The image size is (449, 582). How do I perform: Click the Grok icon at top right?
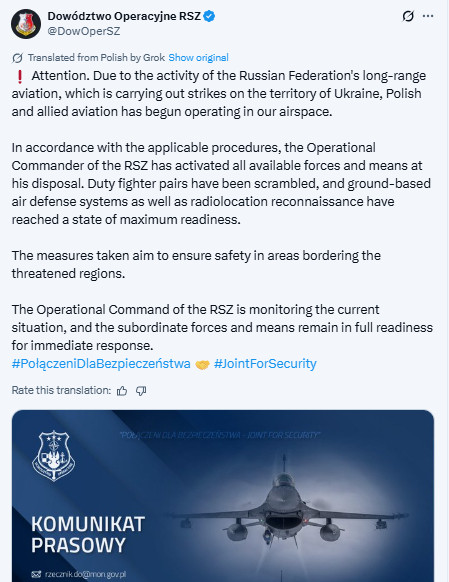(x=408, y=16)
